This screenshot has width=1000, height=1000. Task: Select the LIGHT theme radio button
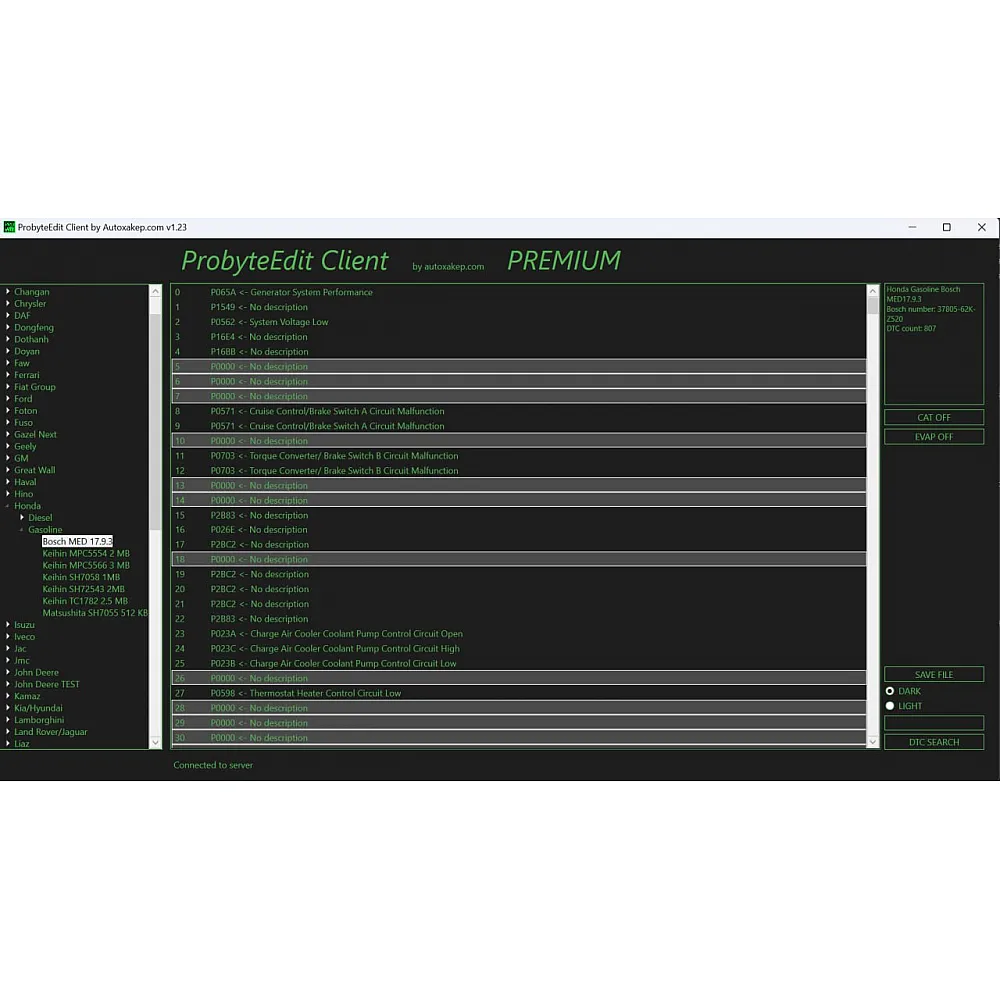(890, 706)
